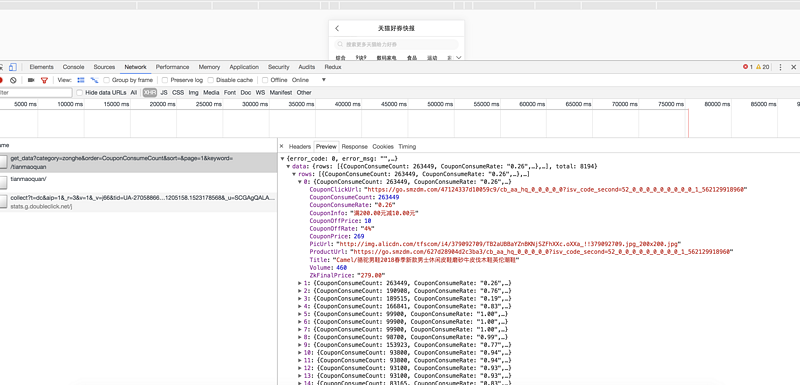The width and height of the screenshot is (800, 385).
Task: Switch to the Headers tab
Action: coord(299,146)
